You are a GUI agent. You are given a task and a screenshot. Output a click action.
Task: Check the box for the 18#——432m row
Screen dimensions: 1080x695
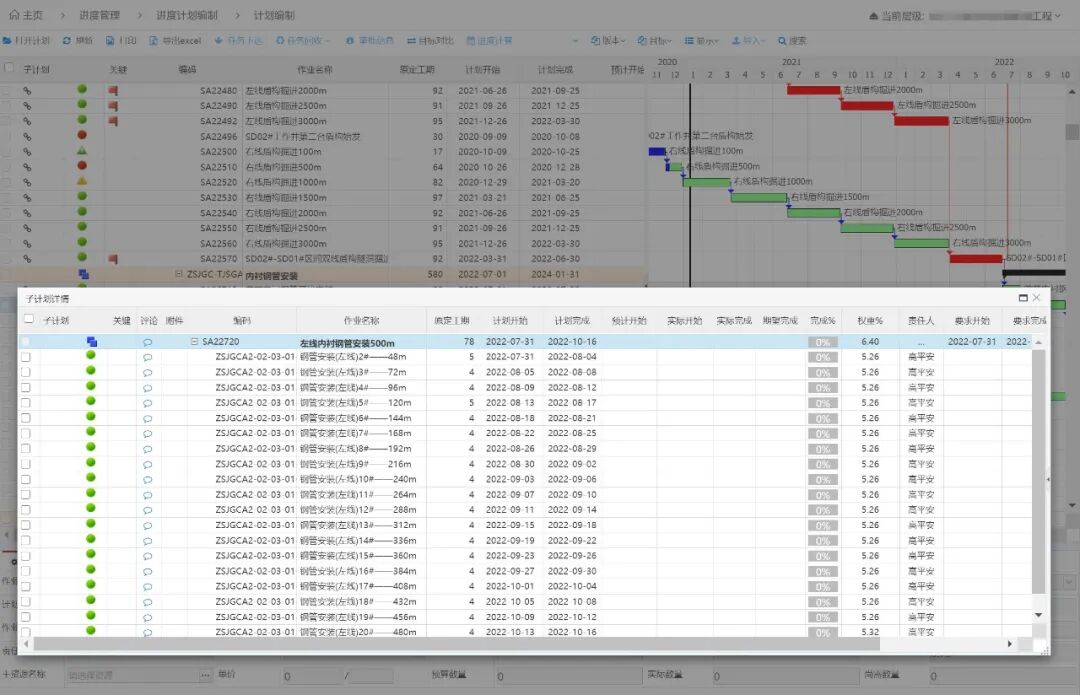[x=25, y=602]
